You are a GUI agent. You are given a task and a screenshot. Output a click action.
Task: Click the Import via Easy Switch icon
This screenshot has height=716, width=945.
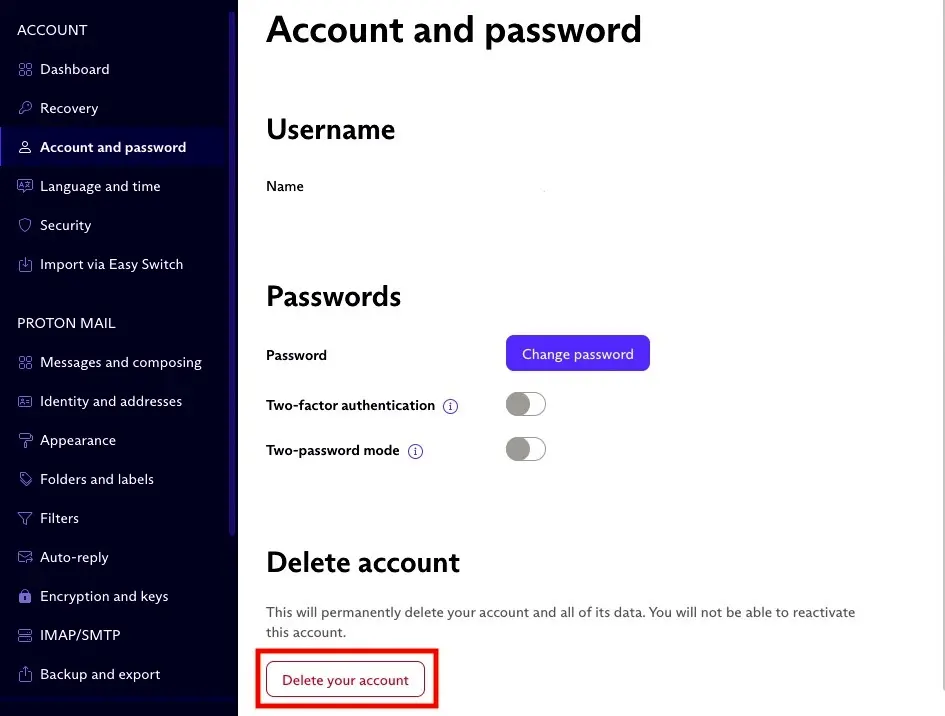pyautogui.click(x=24, y=264)
